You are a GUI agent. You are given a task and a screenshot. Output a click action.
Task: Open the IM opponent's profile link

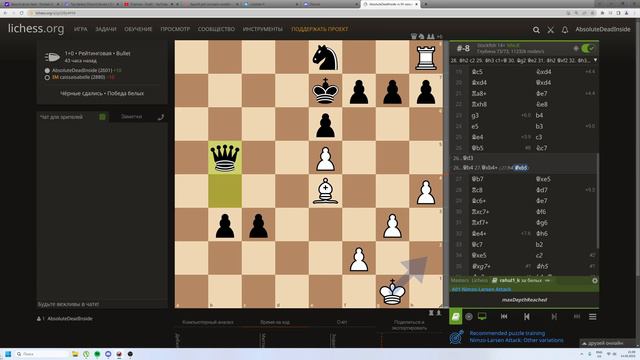click(x=79, y=77)
